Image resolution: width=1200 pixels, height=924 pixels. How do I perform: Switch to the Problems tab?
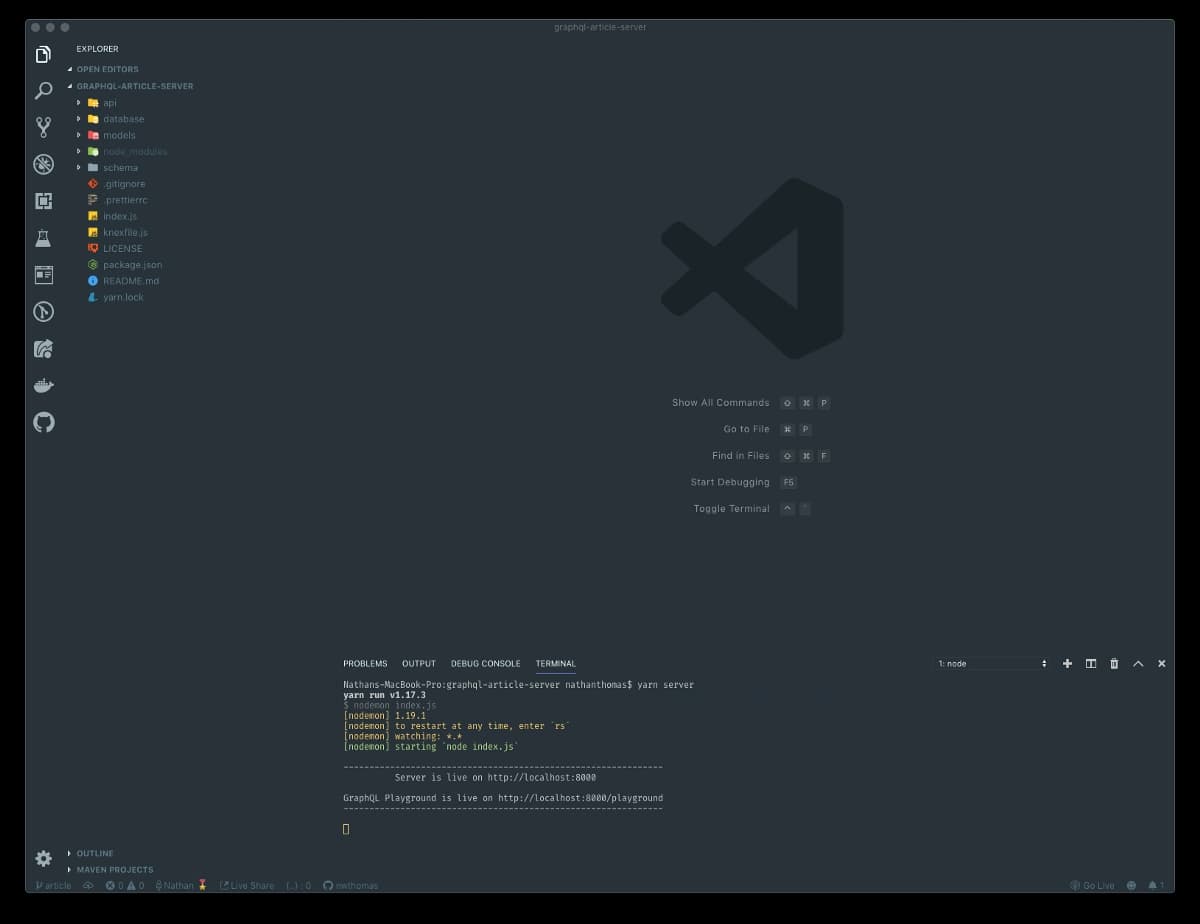(365, 663)
